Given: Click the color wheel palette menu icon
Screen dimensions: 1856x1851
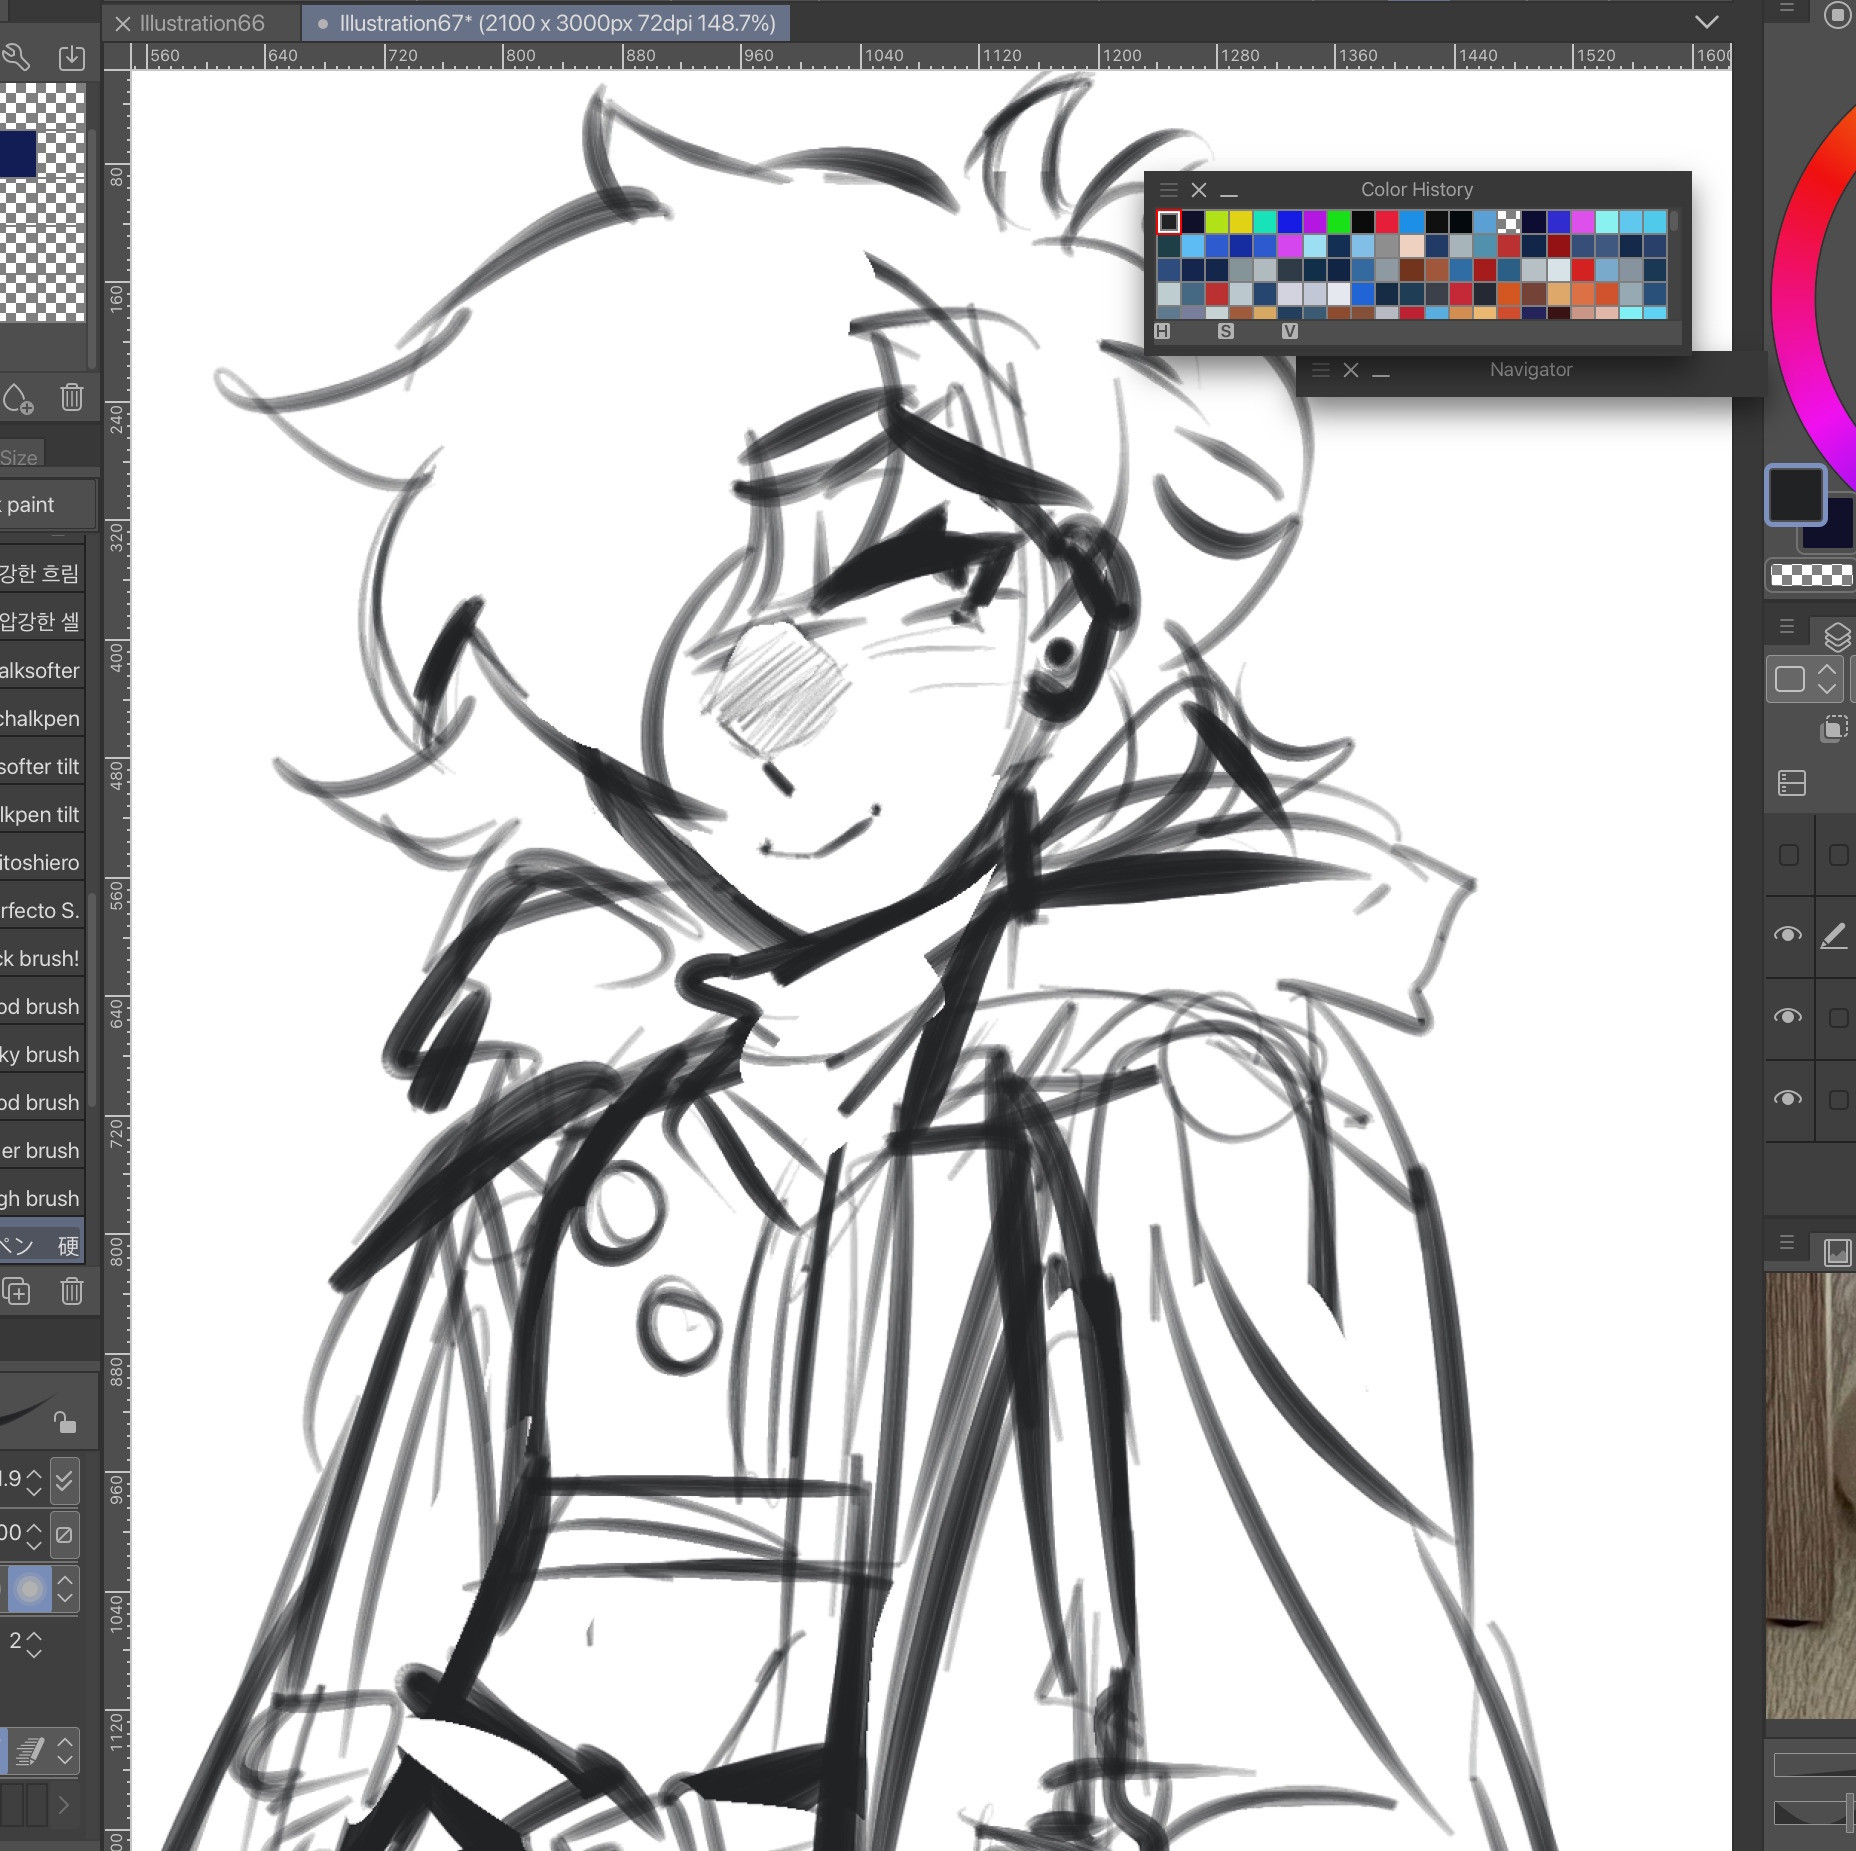Looking at the screenshot, I should pyautogui.click(x=1787, y=8).
